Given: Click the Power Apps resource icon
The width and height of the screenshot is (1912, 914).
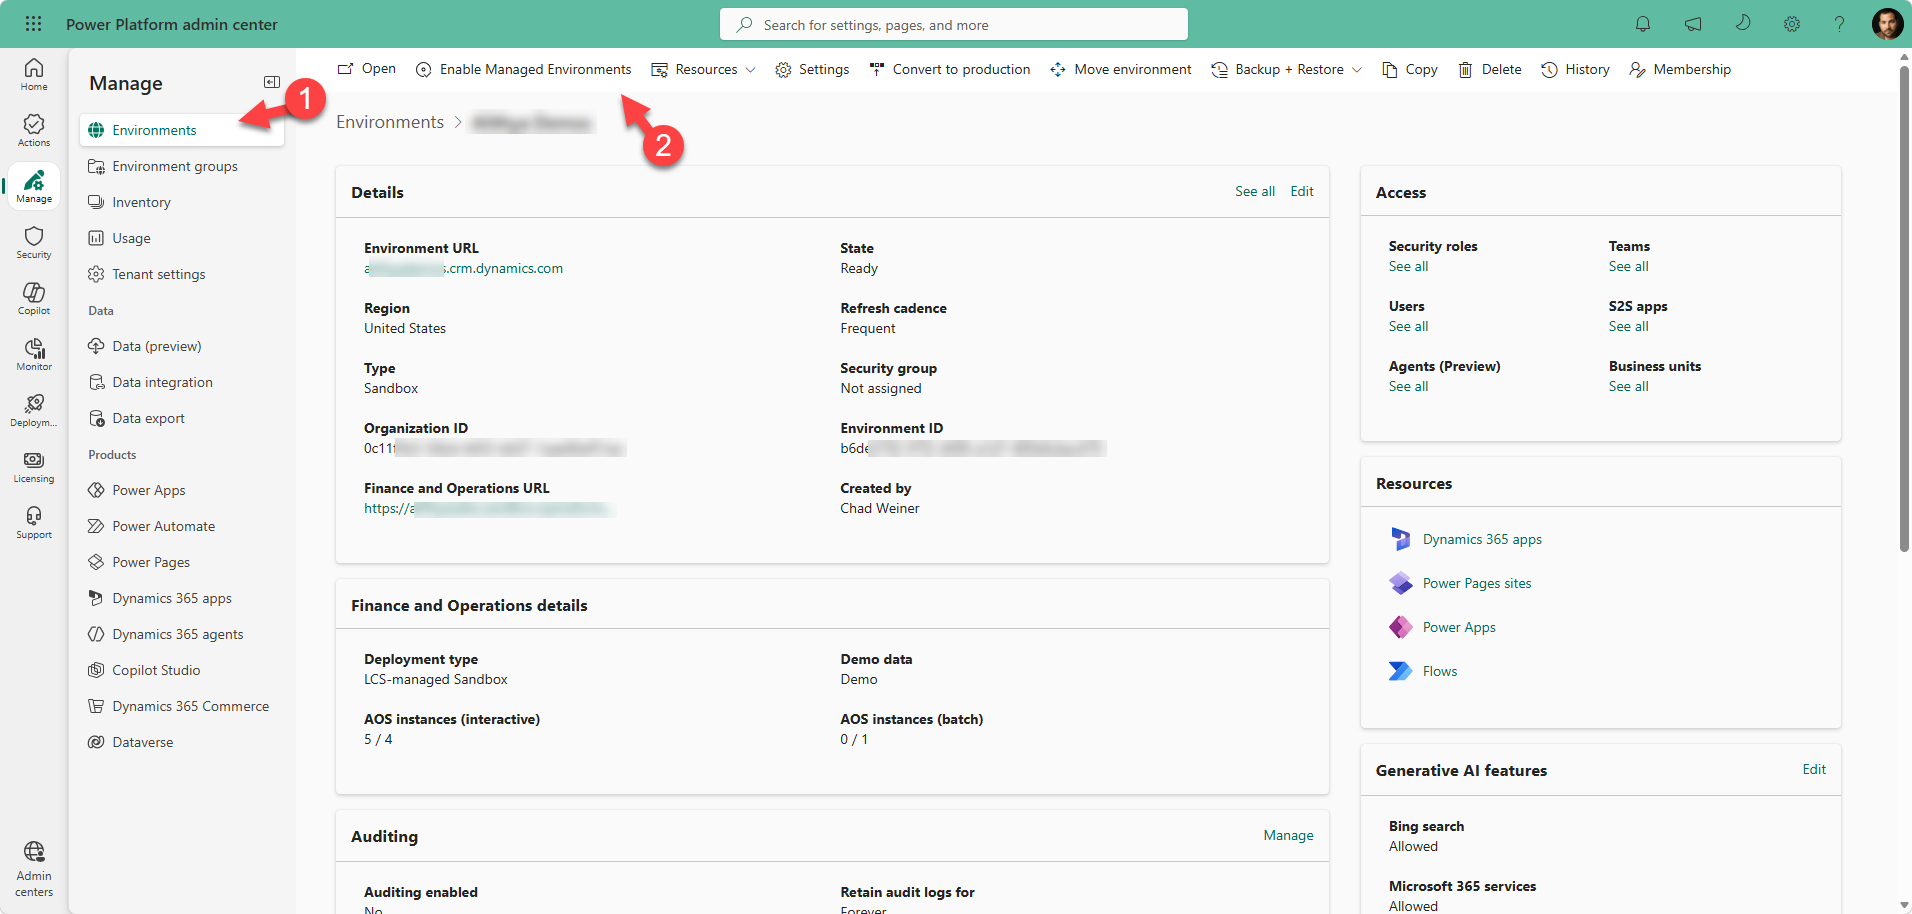Looking at the screenshot, I should 1401,627.
